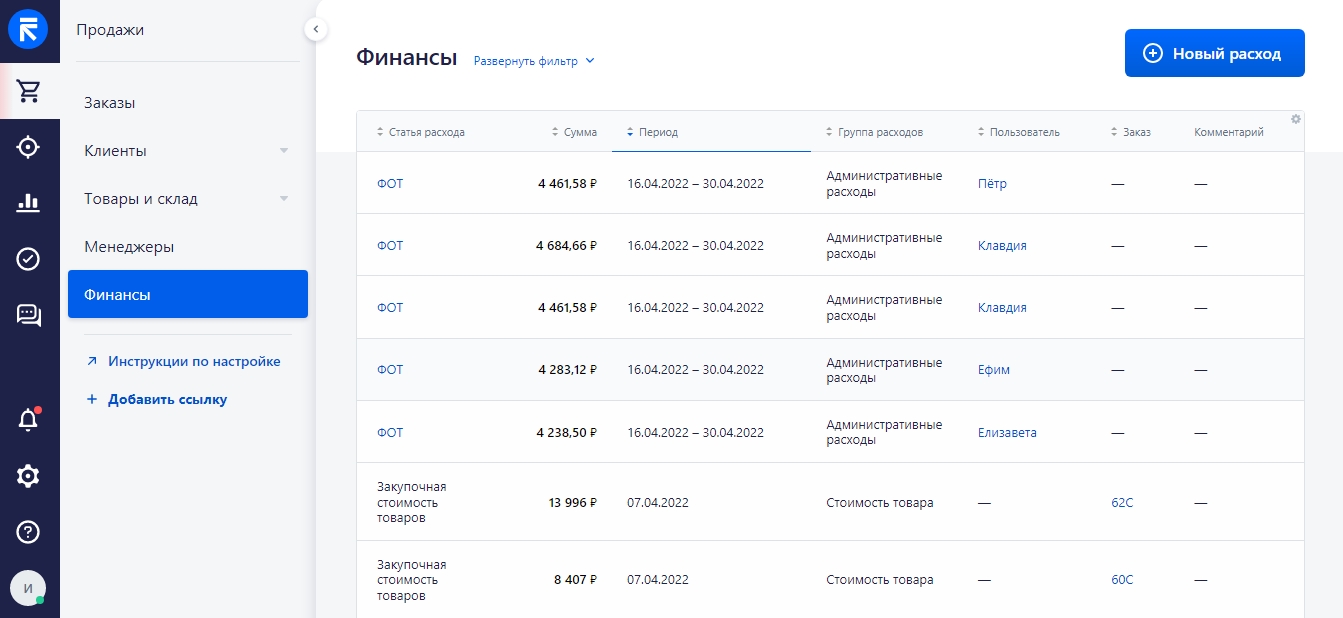Open the settings gear icon
This screenshot has height=618, width=1343.
(29, 476)
